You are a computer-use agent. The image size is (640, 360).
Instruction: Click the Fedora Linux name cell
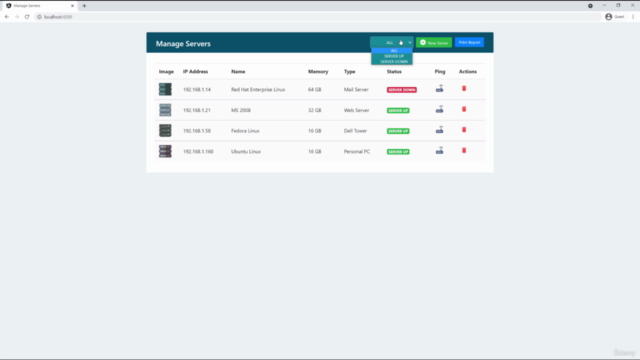(x=245, y=131)
